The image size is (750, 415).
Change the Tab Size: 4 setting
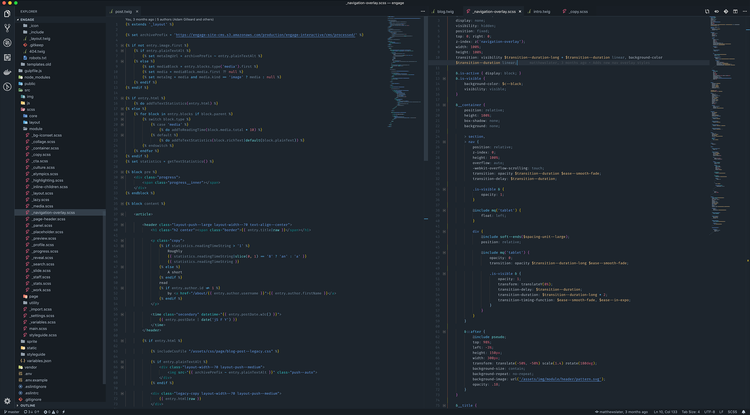[x=690, y=412]
